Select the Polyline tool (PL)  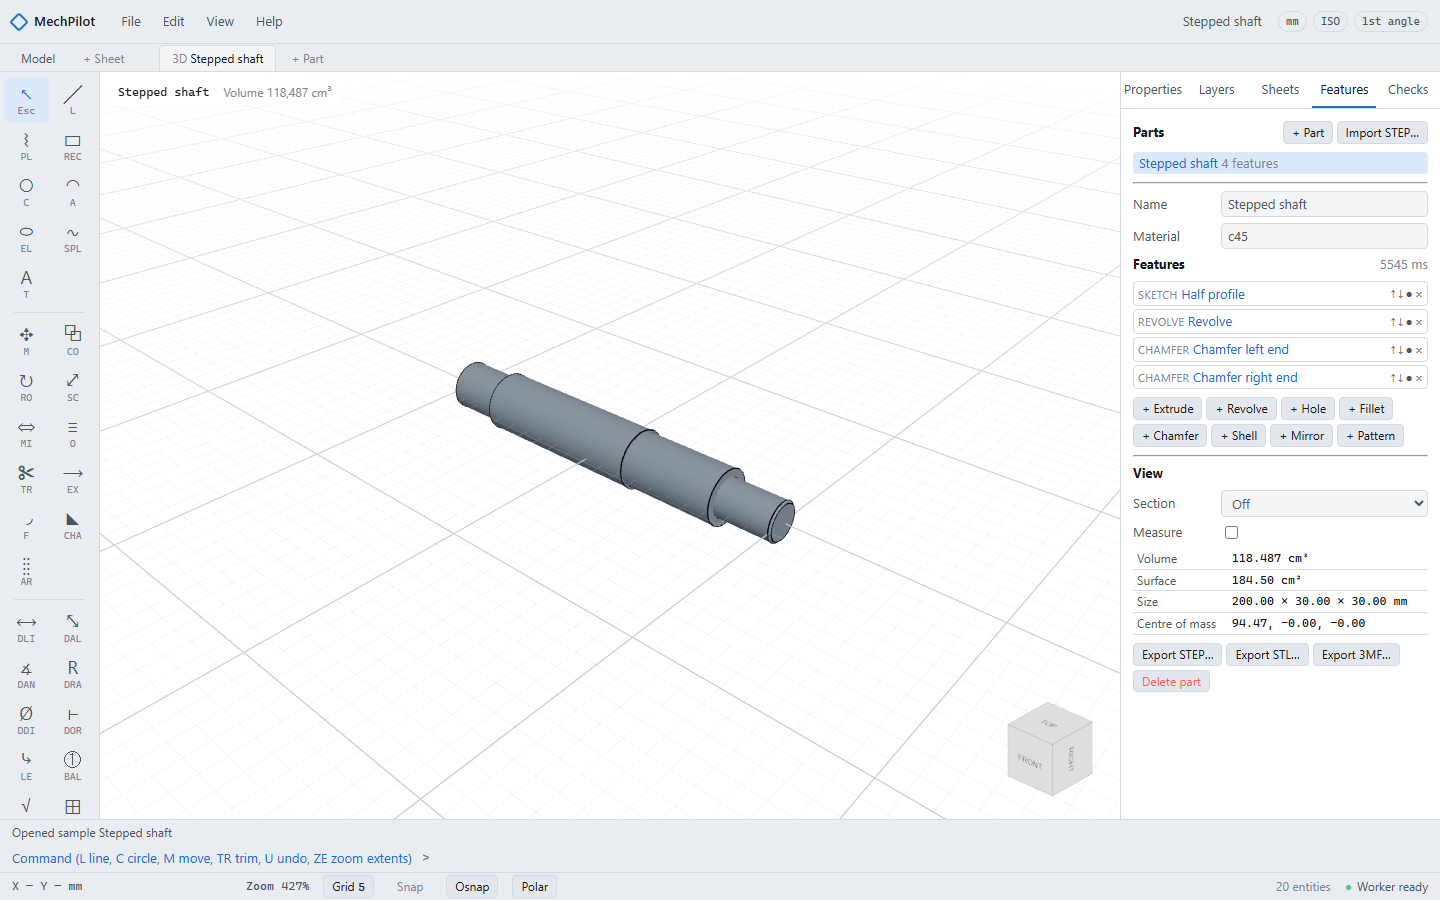click(x=26, y=146)
